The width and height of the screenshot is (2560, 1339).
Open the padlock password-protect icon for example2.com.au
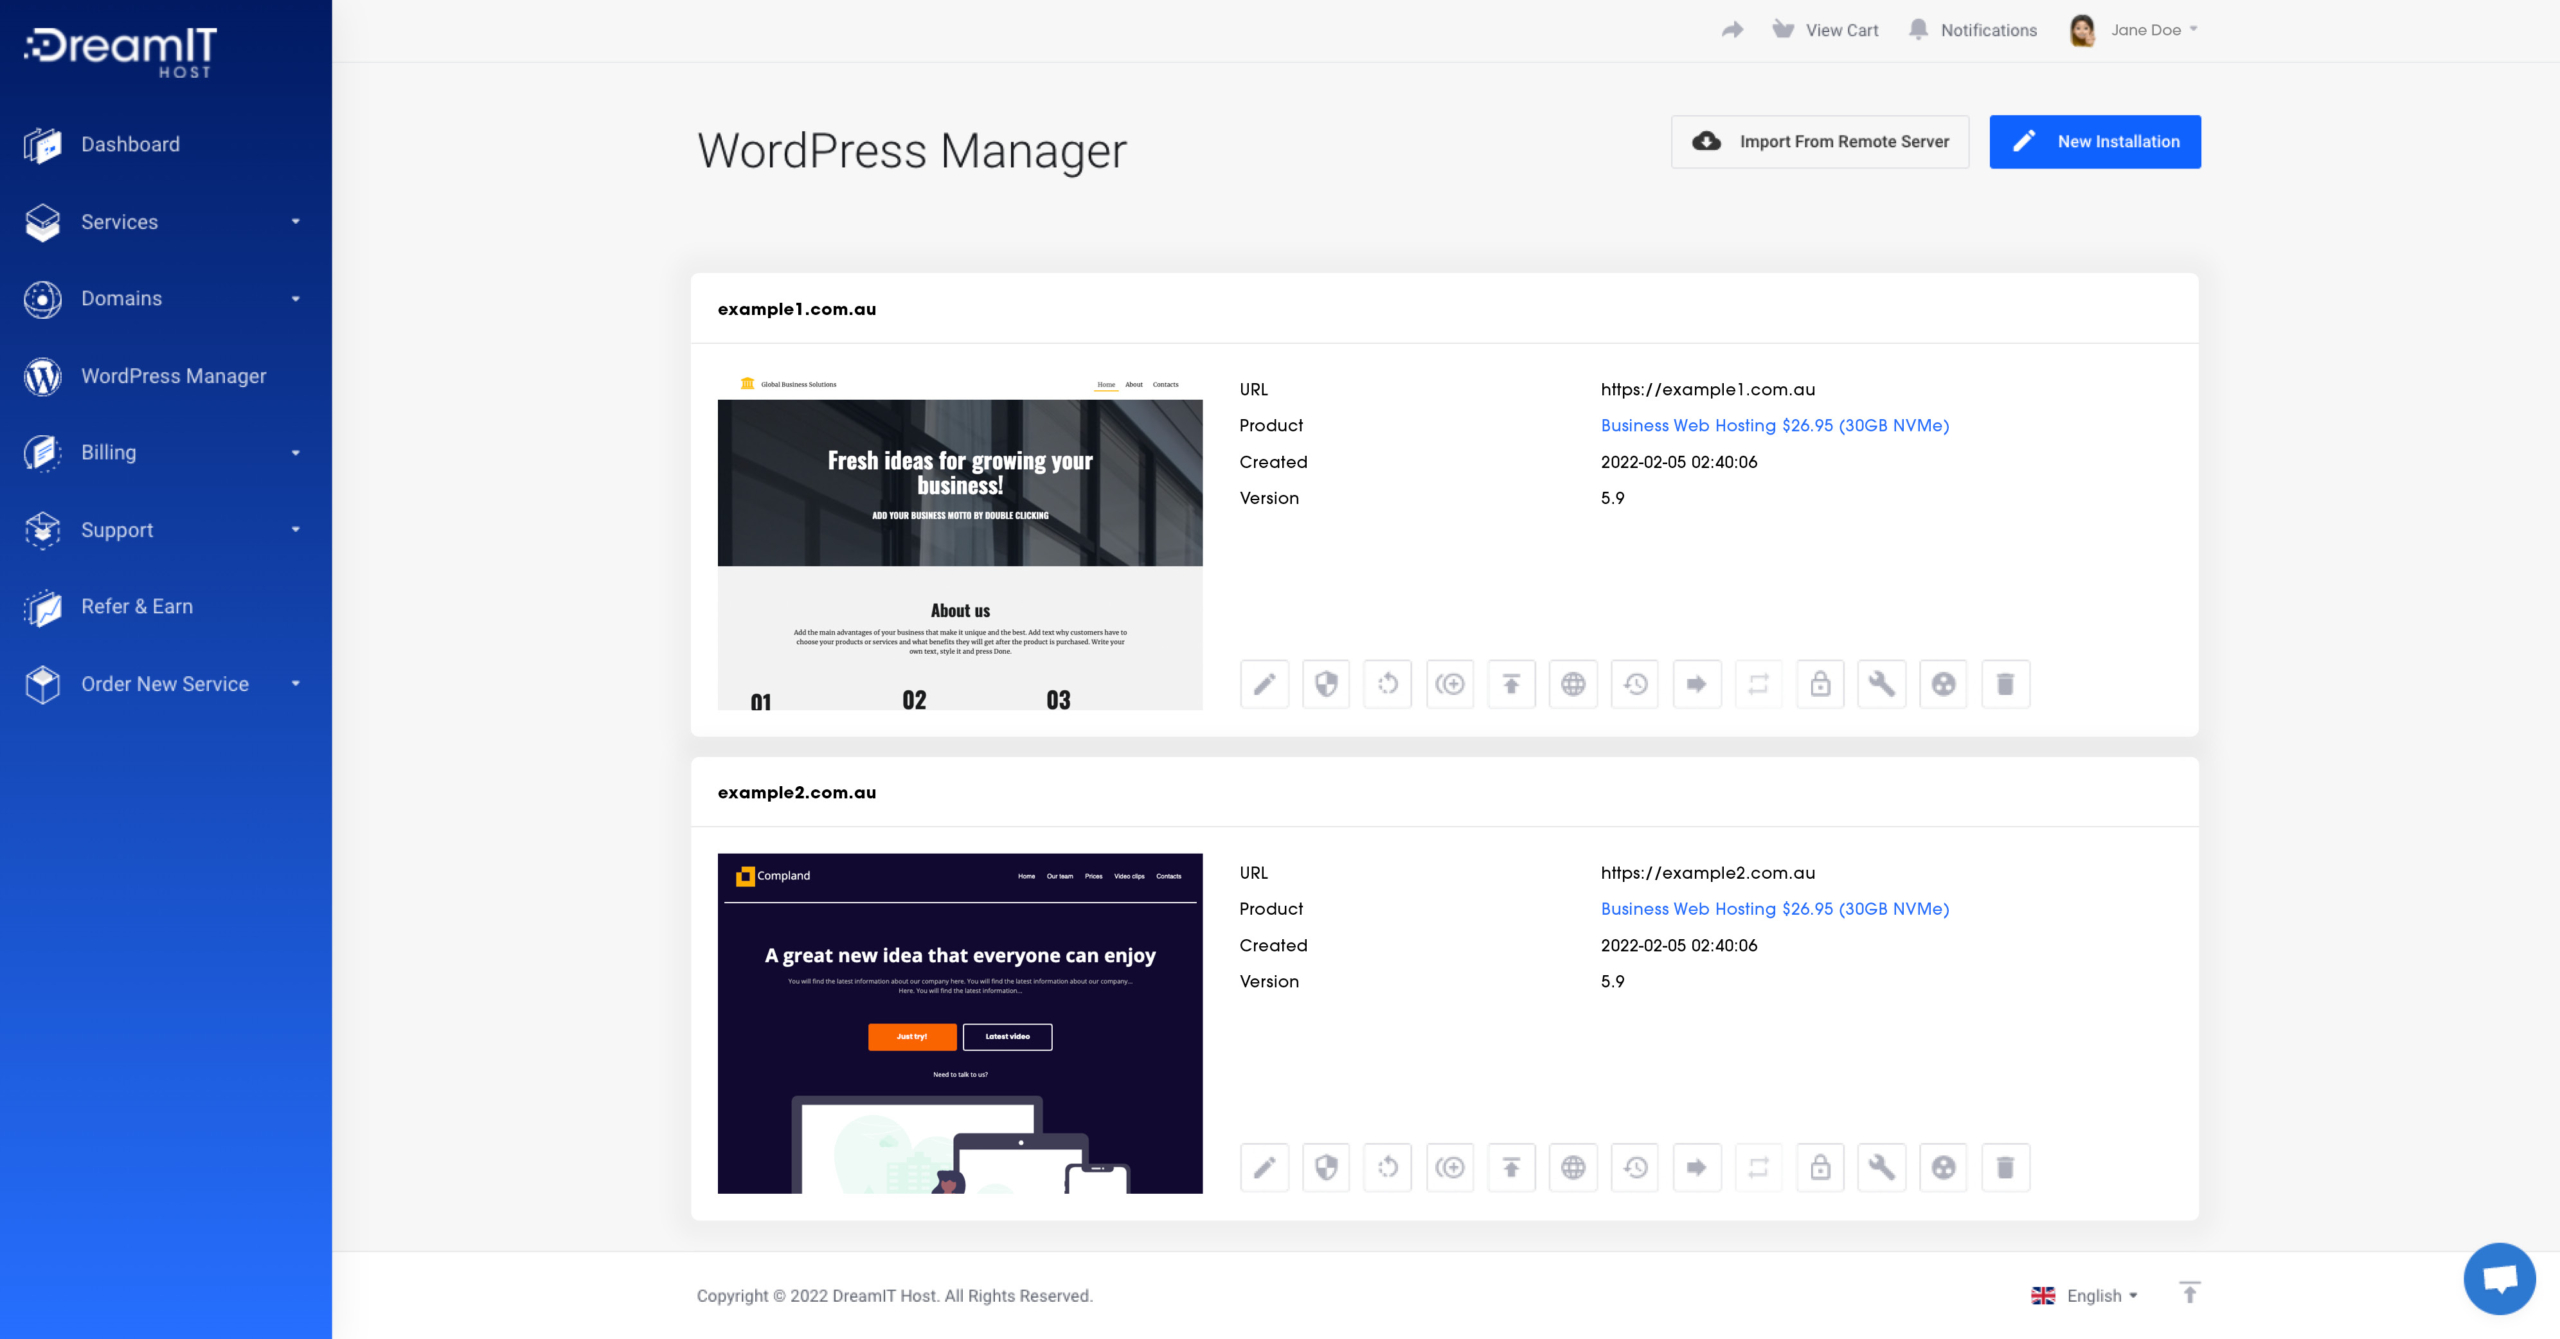(1820, 1167)
